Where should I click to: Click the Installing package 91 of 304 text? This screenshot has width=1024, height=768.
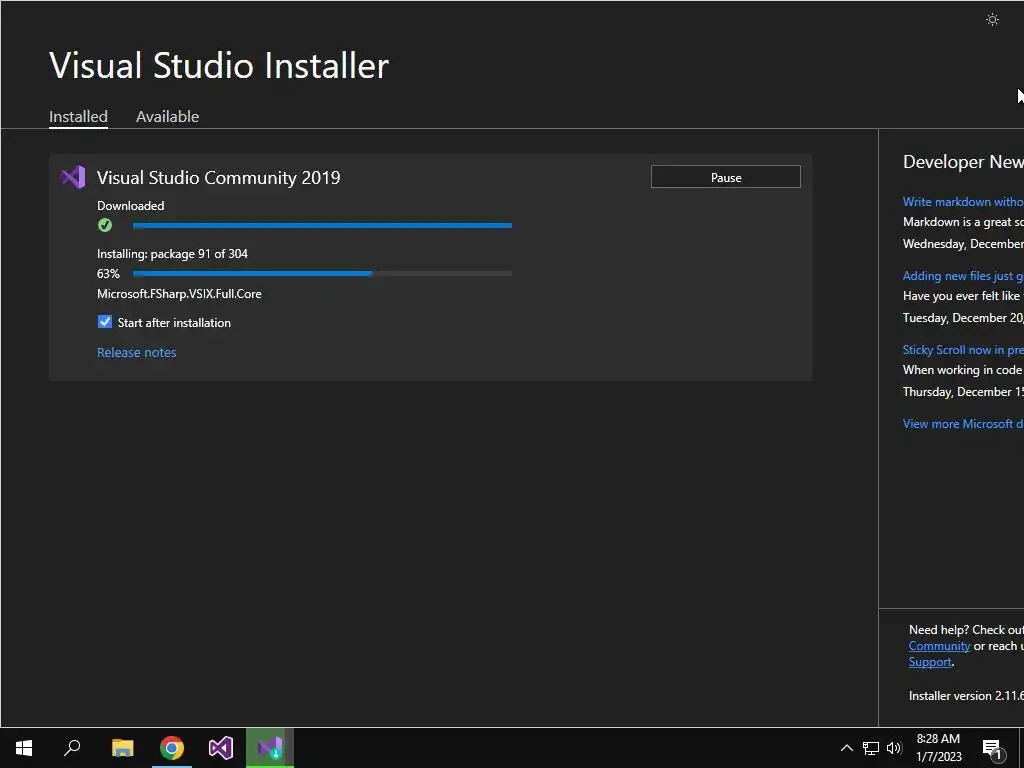point(172,254)
